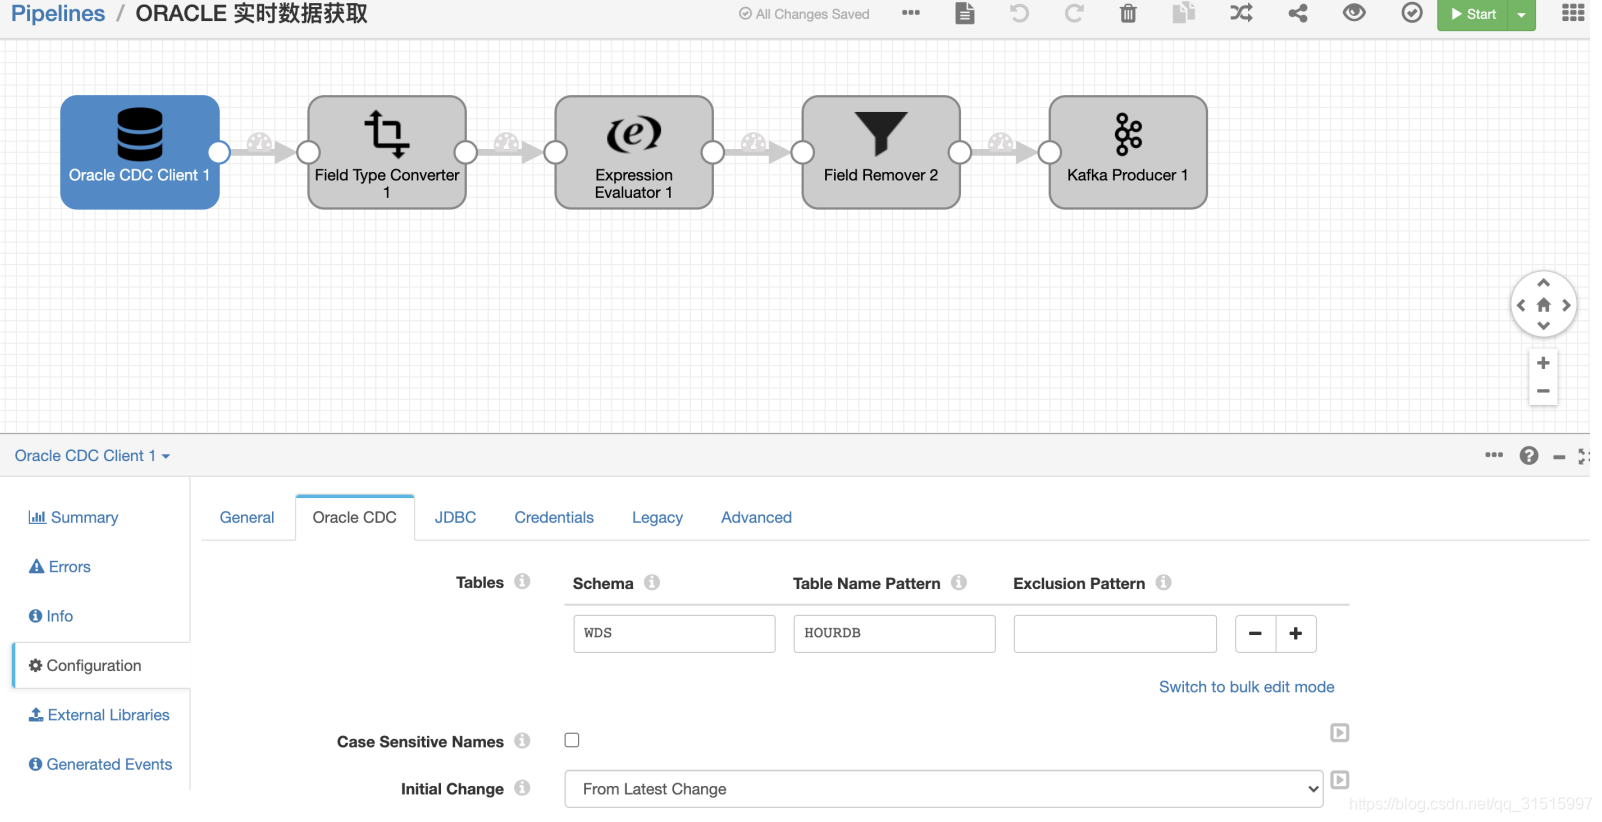1602x822 pixels.
Task: Pan canvas left with arrow
Action: point(1521,305)
